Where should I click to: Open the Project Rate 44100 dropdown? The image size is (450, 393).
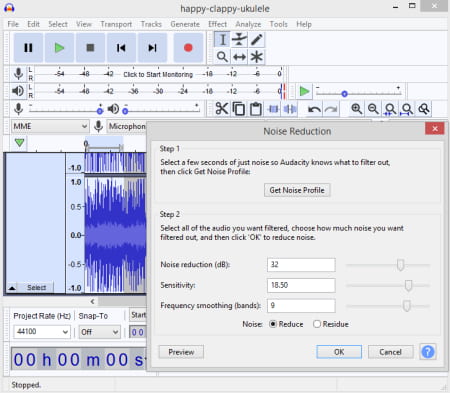coord(42,332)
